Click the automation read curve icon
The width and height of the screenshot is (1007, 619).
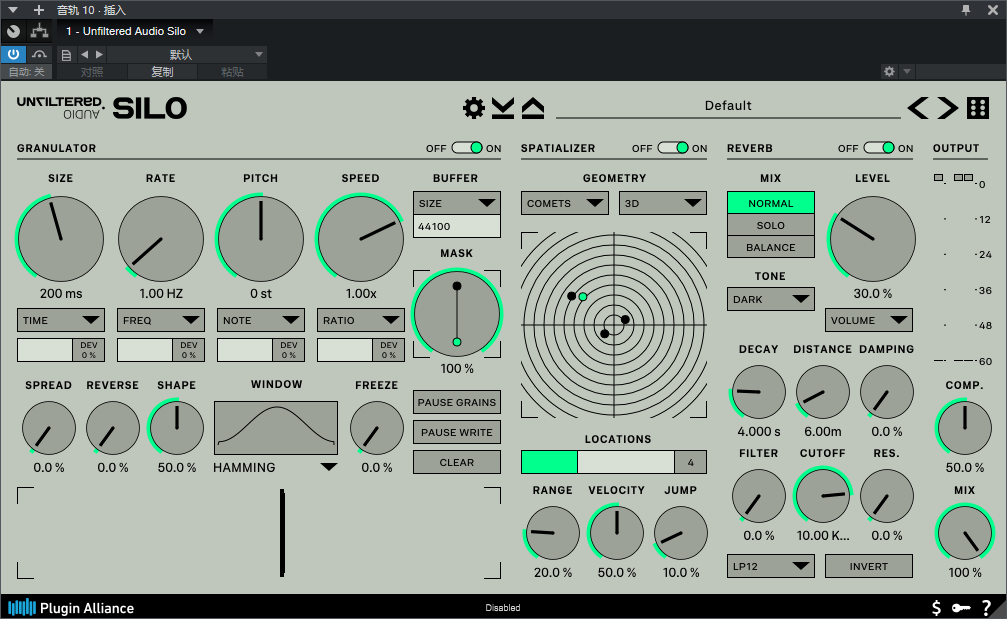click(39, 55)
